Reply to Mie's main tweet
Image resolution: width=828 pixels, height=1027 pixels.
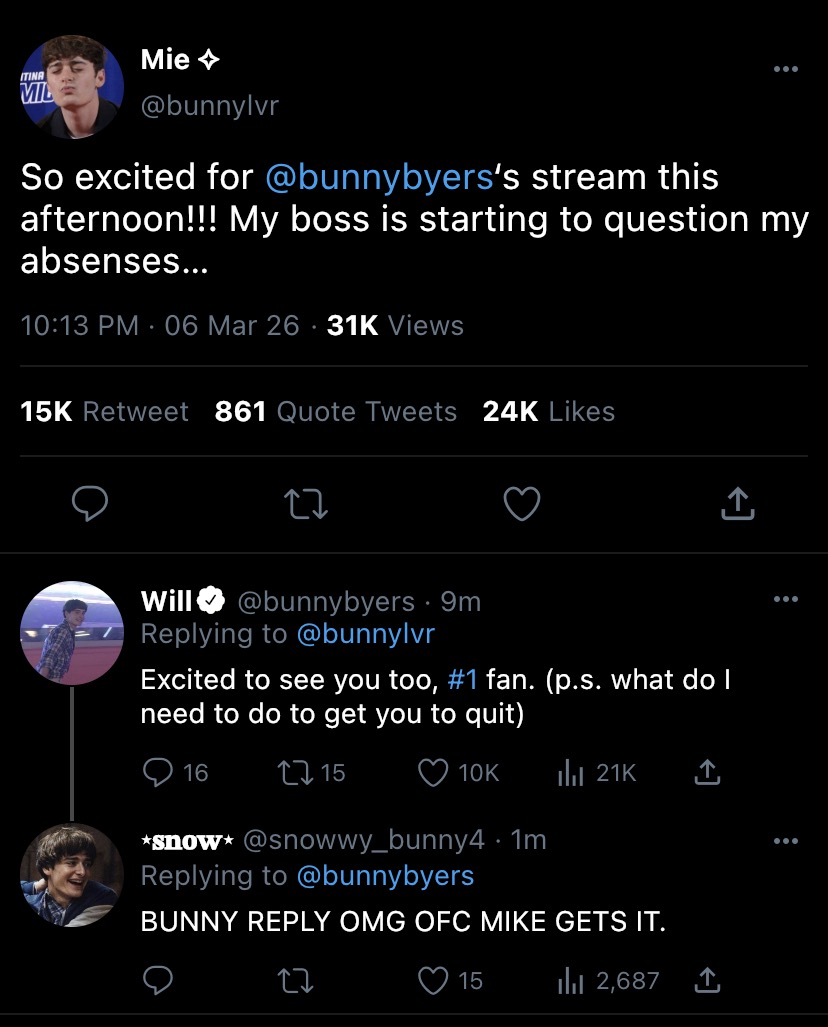coord(91,505)
